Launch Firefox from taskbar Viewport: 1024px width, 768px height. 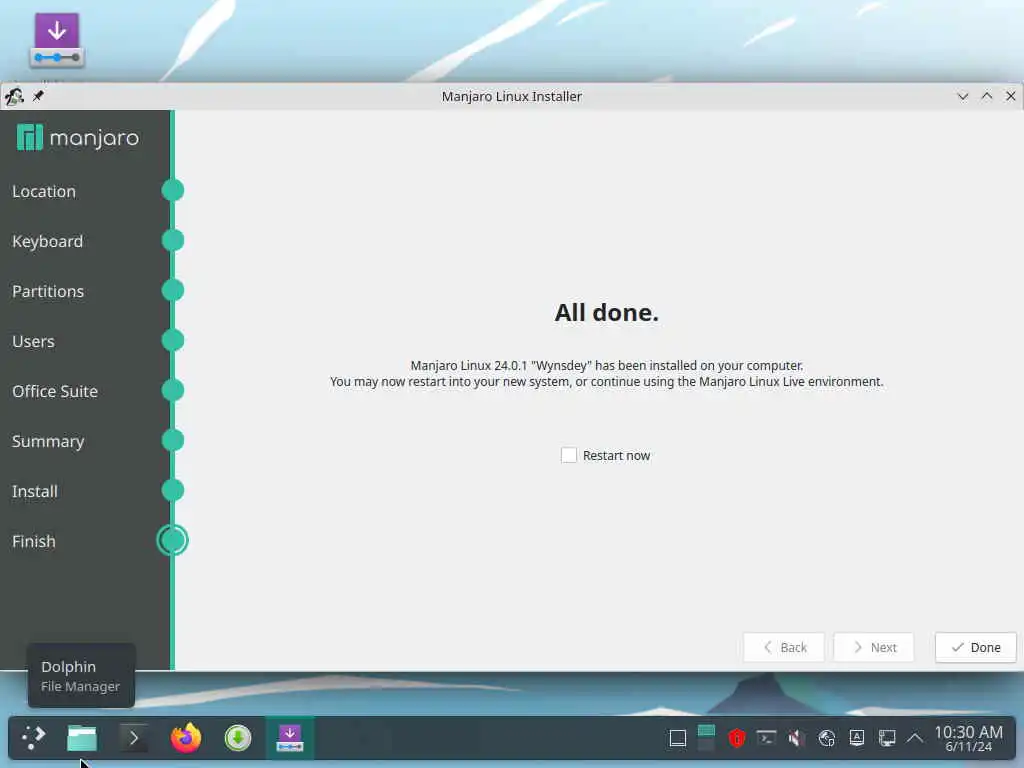[x=186, y=738]
